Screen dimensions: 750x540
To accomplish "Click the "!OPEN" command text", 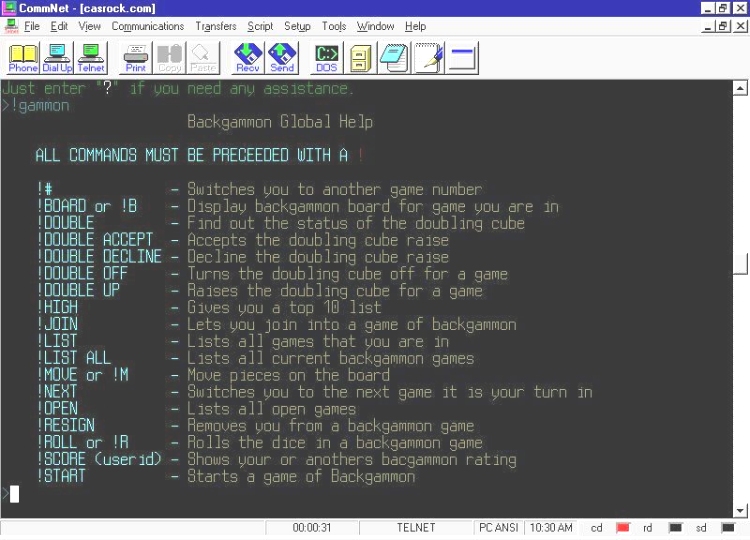I will click(x=57, y=408).
